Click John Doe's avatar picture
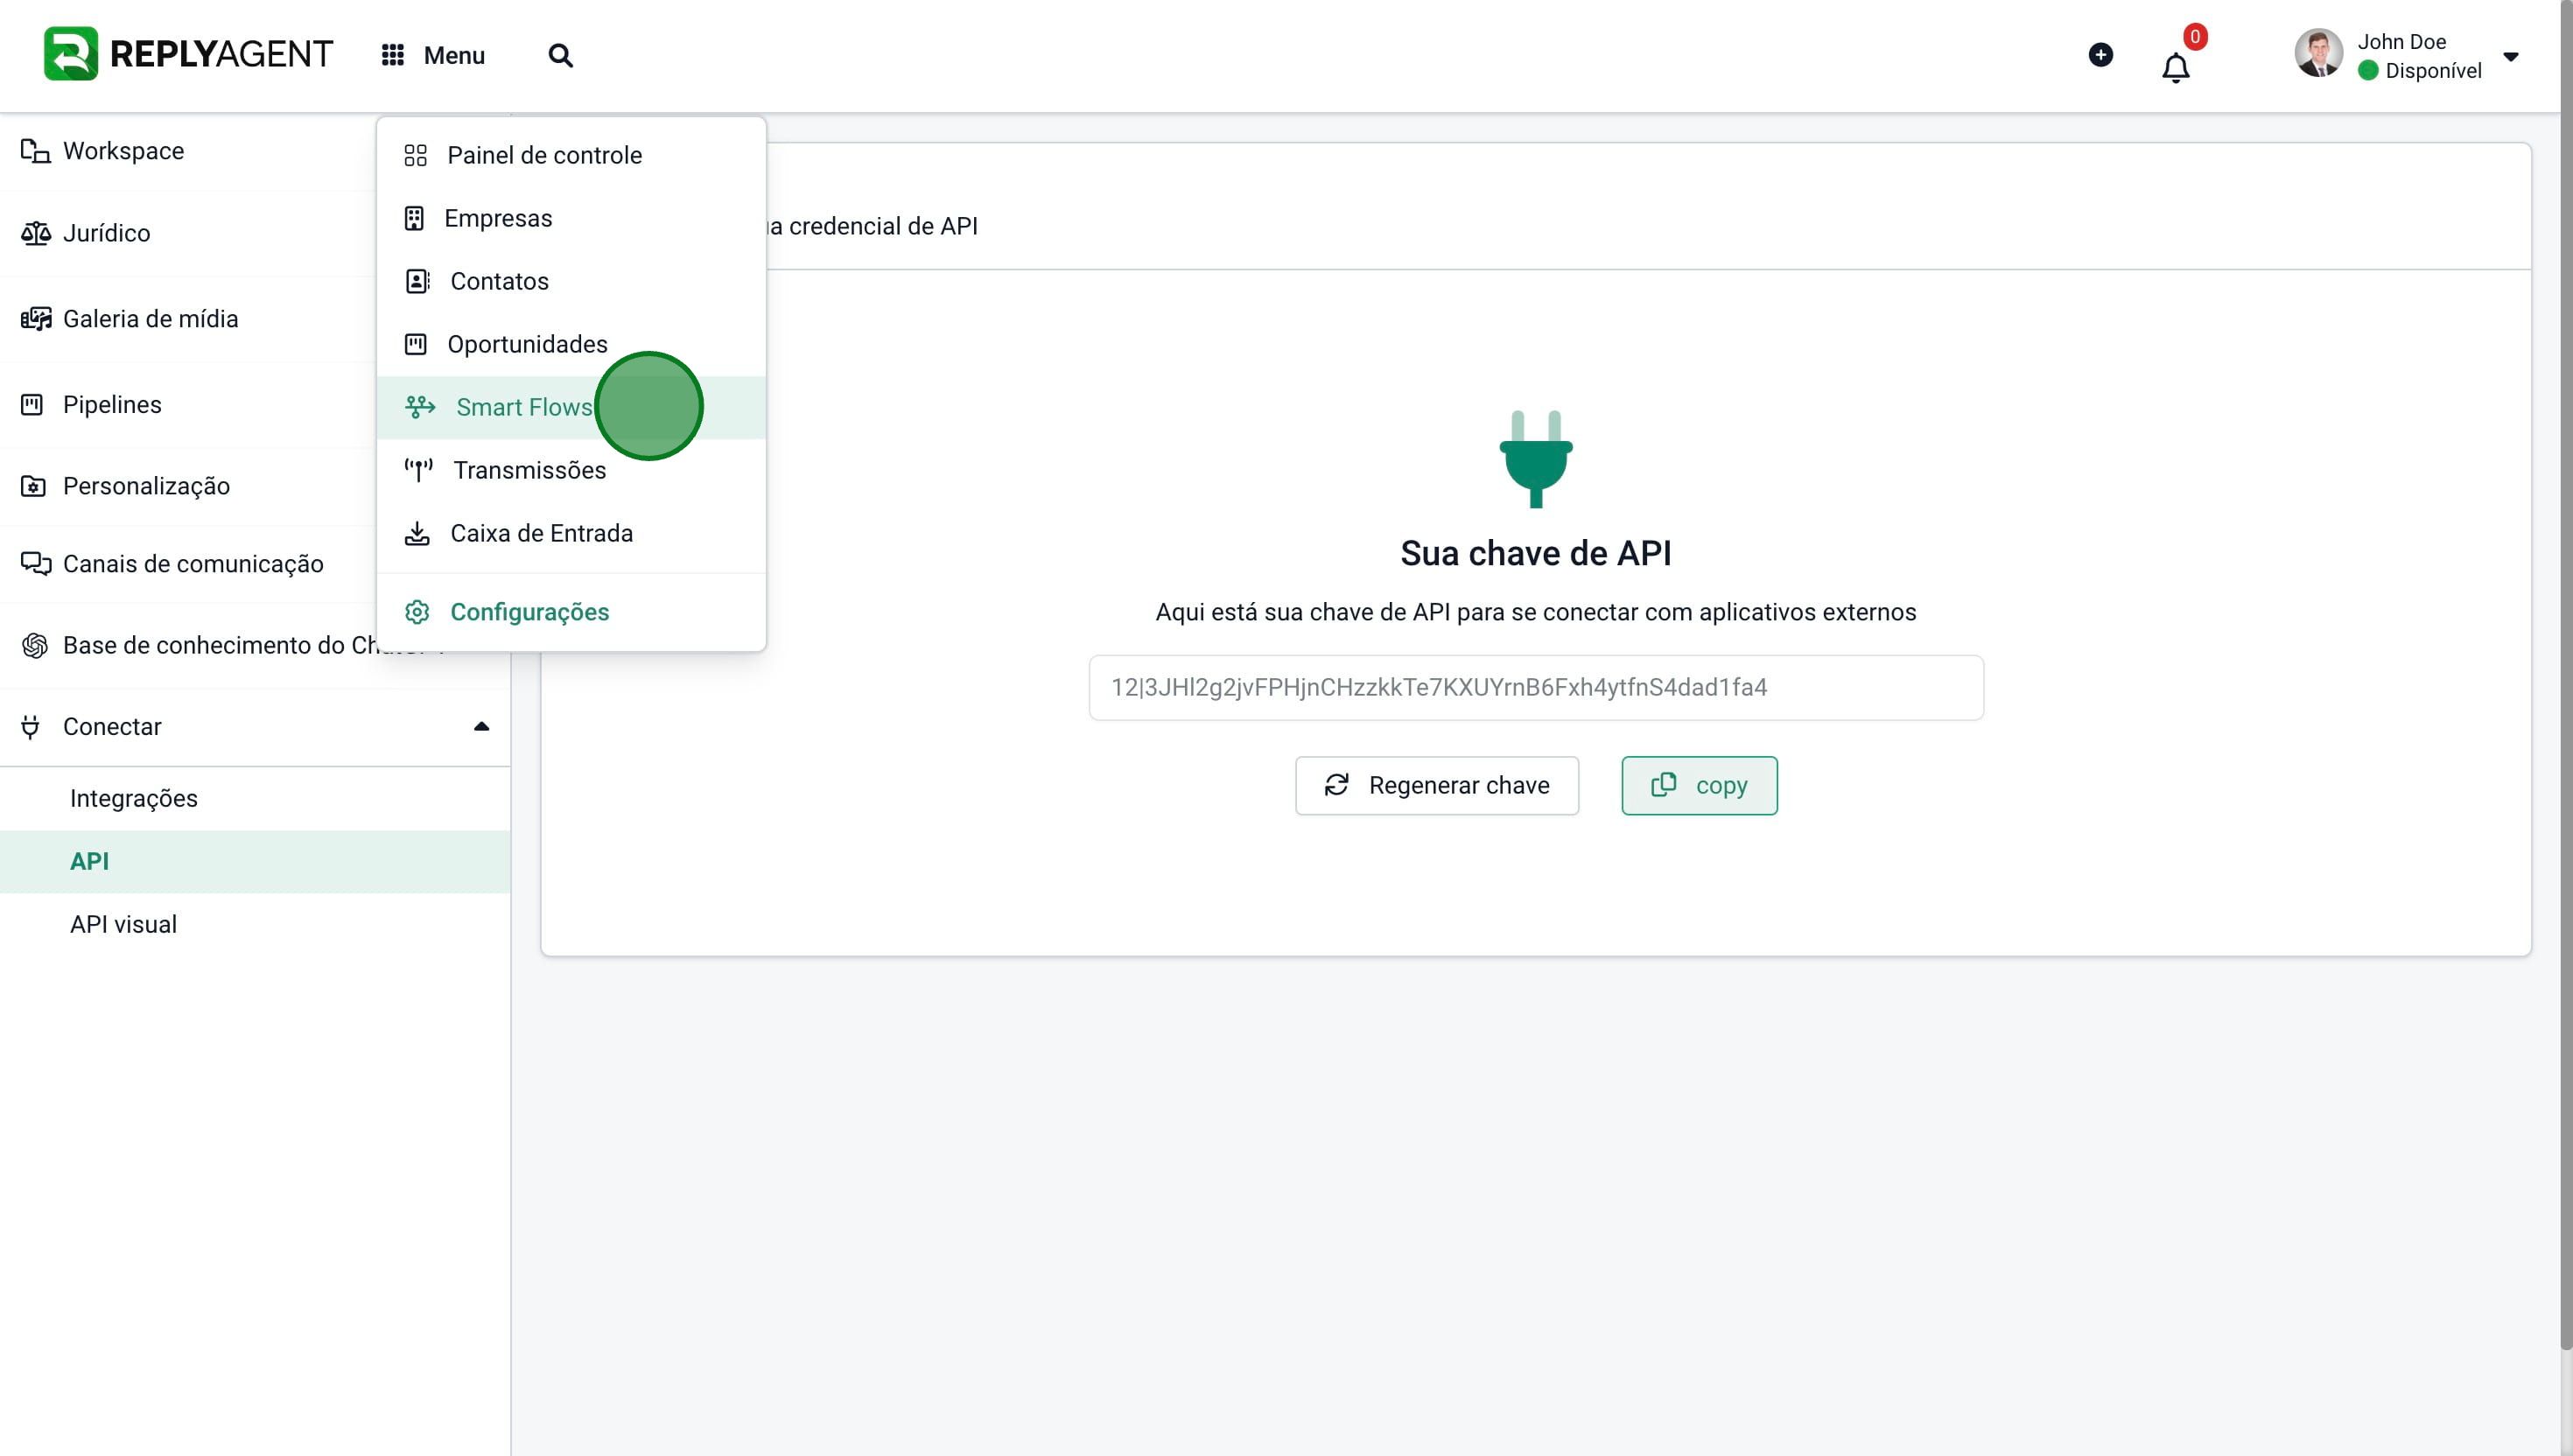This screenshot has height=1456, width=2573. pos(2319,54)
